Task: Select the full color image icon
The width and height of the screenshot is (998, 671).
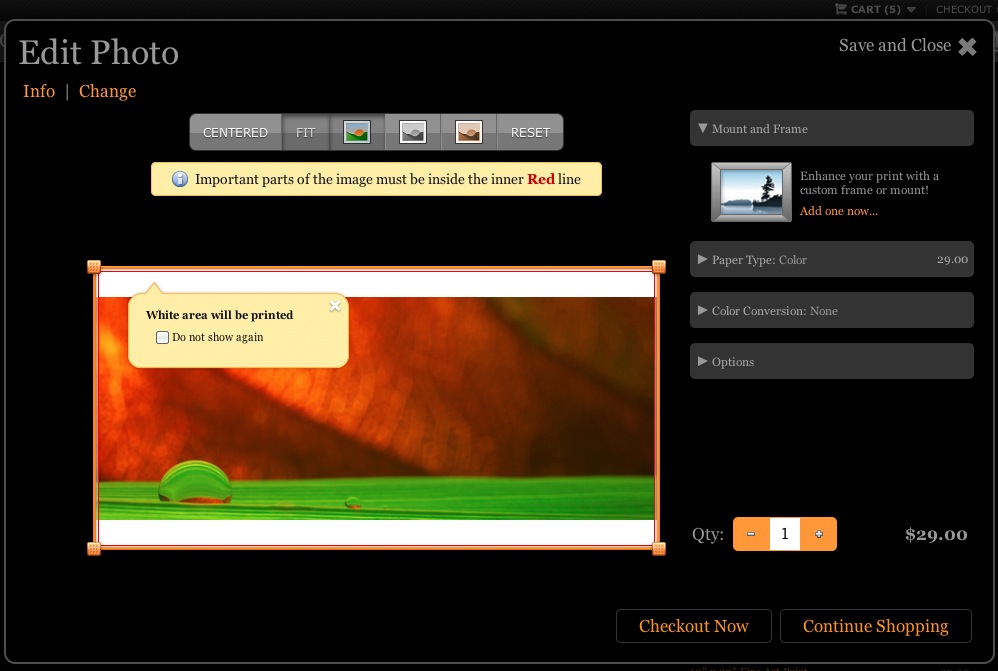Action: coord(357,132)
